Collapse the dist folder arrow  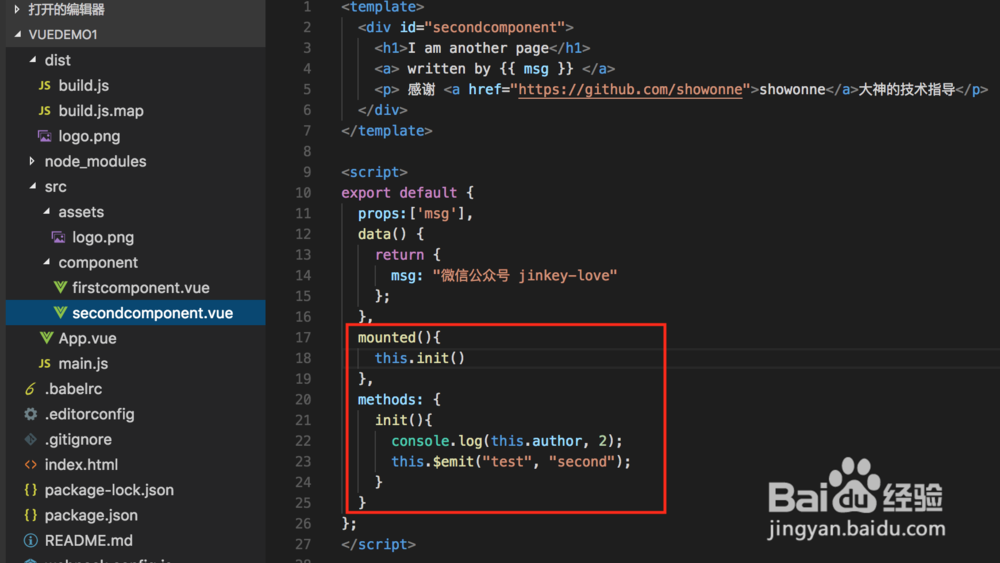[x=33, y=60]
